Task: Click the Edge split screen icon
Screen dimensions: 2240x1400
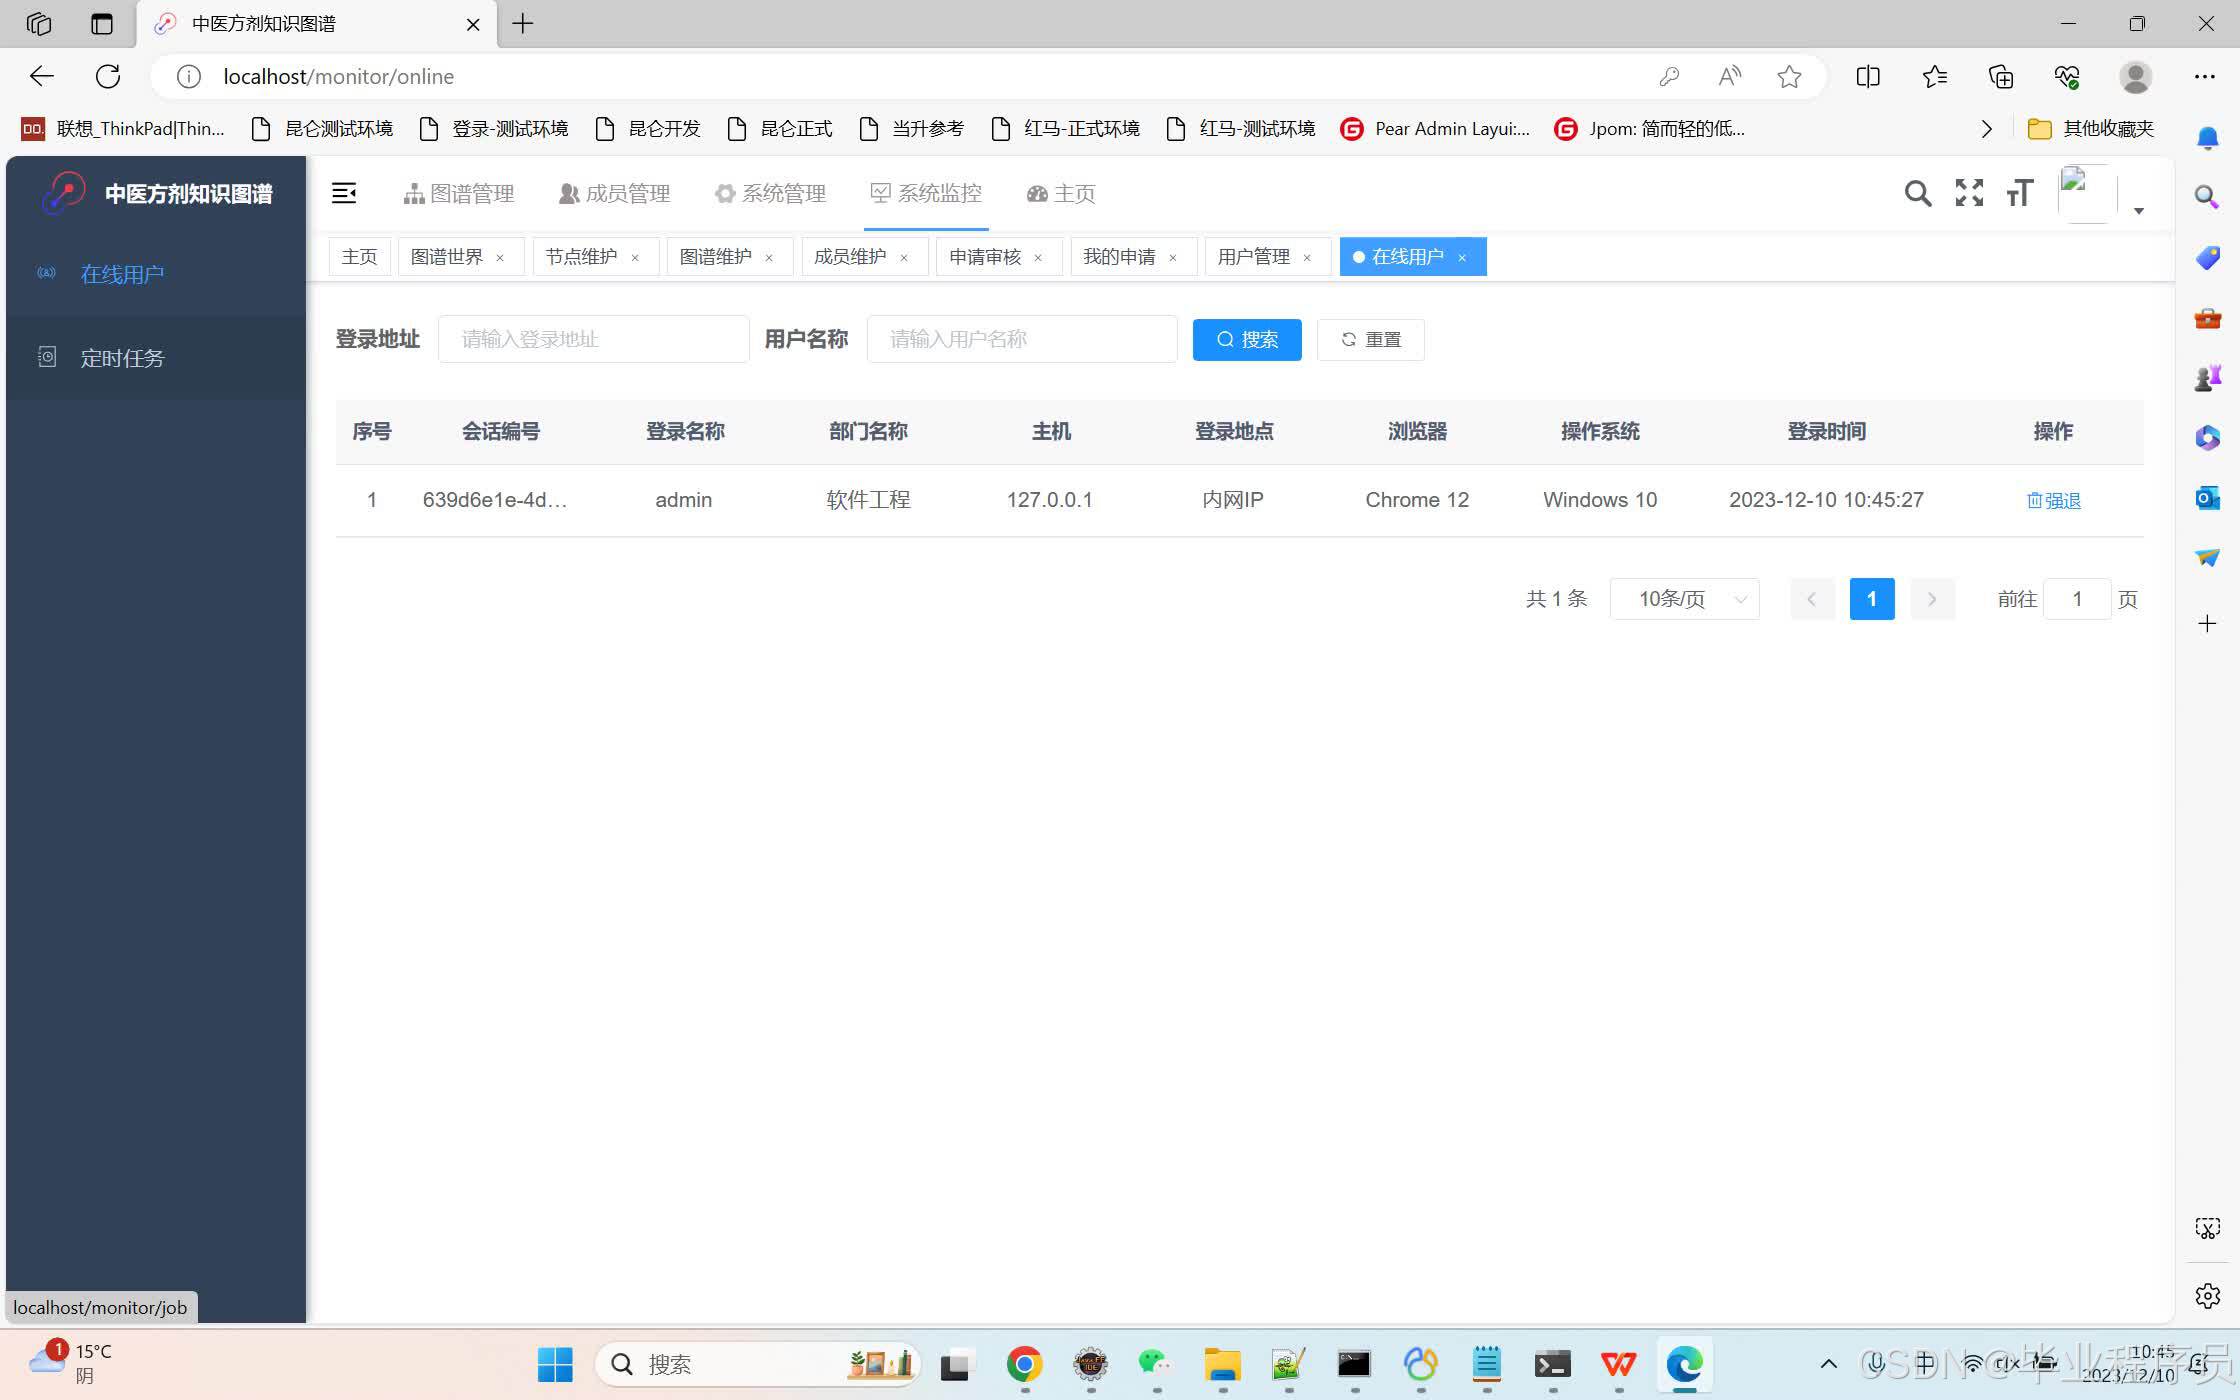Action: [1867, 77]
